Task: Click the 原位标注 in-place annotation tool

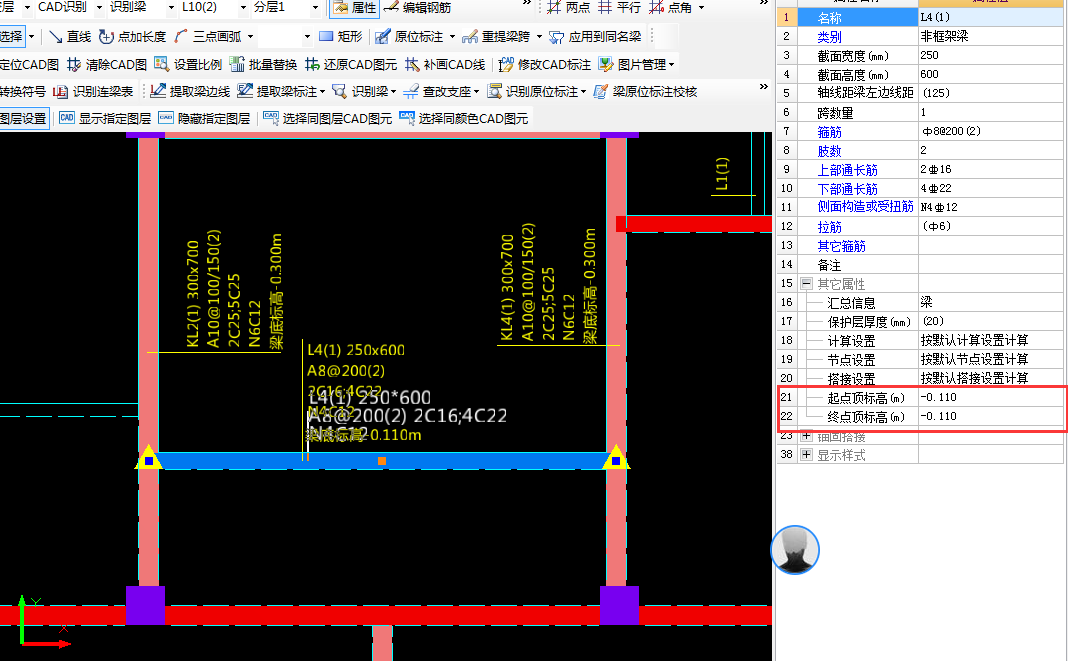Action: [409, 36]
